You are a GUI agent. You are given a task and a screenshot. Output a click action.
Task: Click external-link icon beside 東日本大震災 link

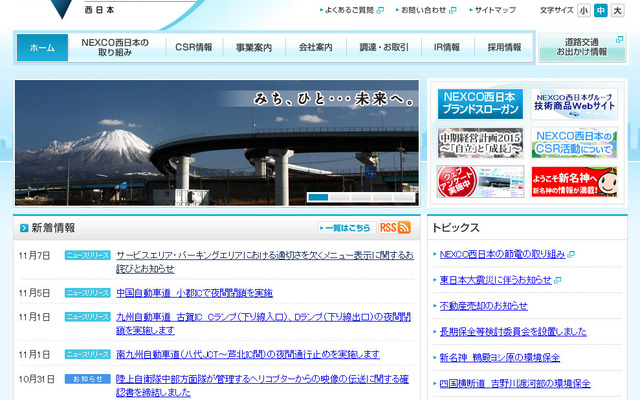coord(557,280)
